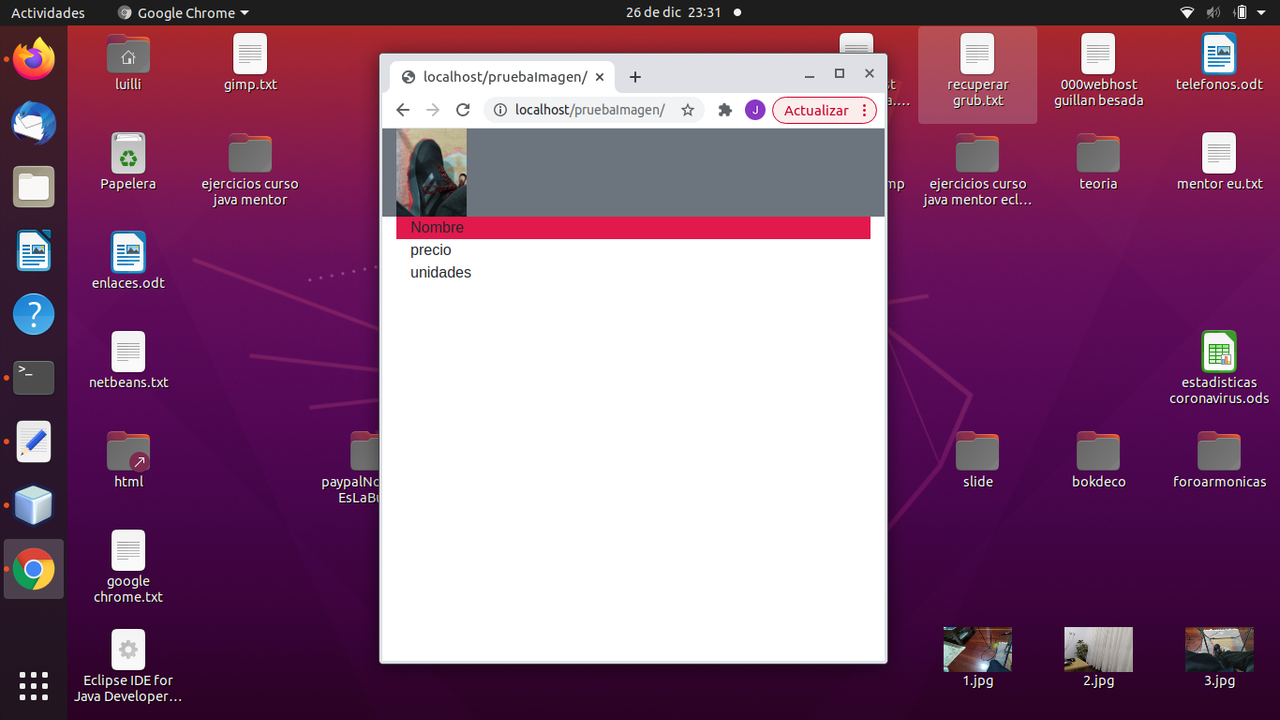Screen dimensions: 1280x720
Task: Open LibreOffice Writer from the dock
Action: (33, 251)
